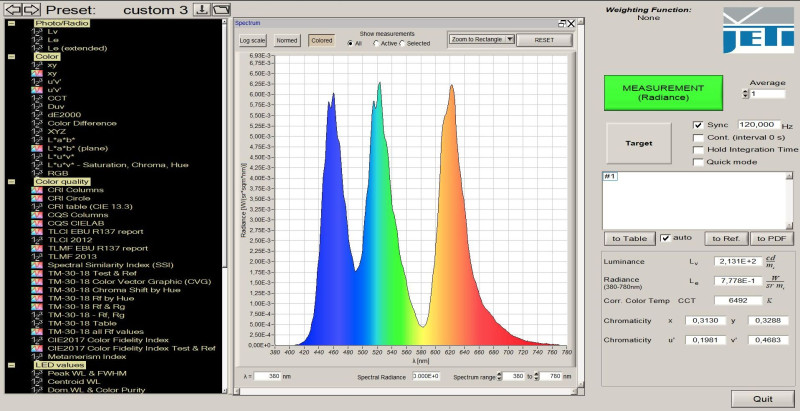Click the icon beside CIE2017 Color Fidelity Index Test & Ref
800x411 pixels.
click(x=37, y=348)
